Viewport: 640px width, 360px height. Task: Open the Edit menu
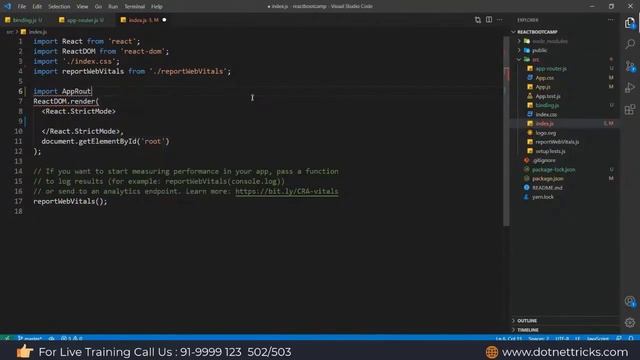click(37, 7)
